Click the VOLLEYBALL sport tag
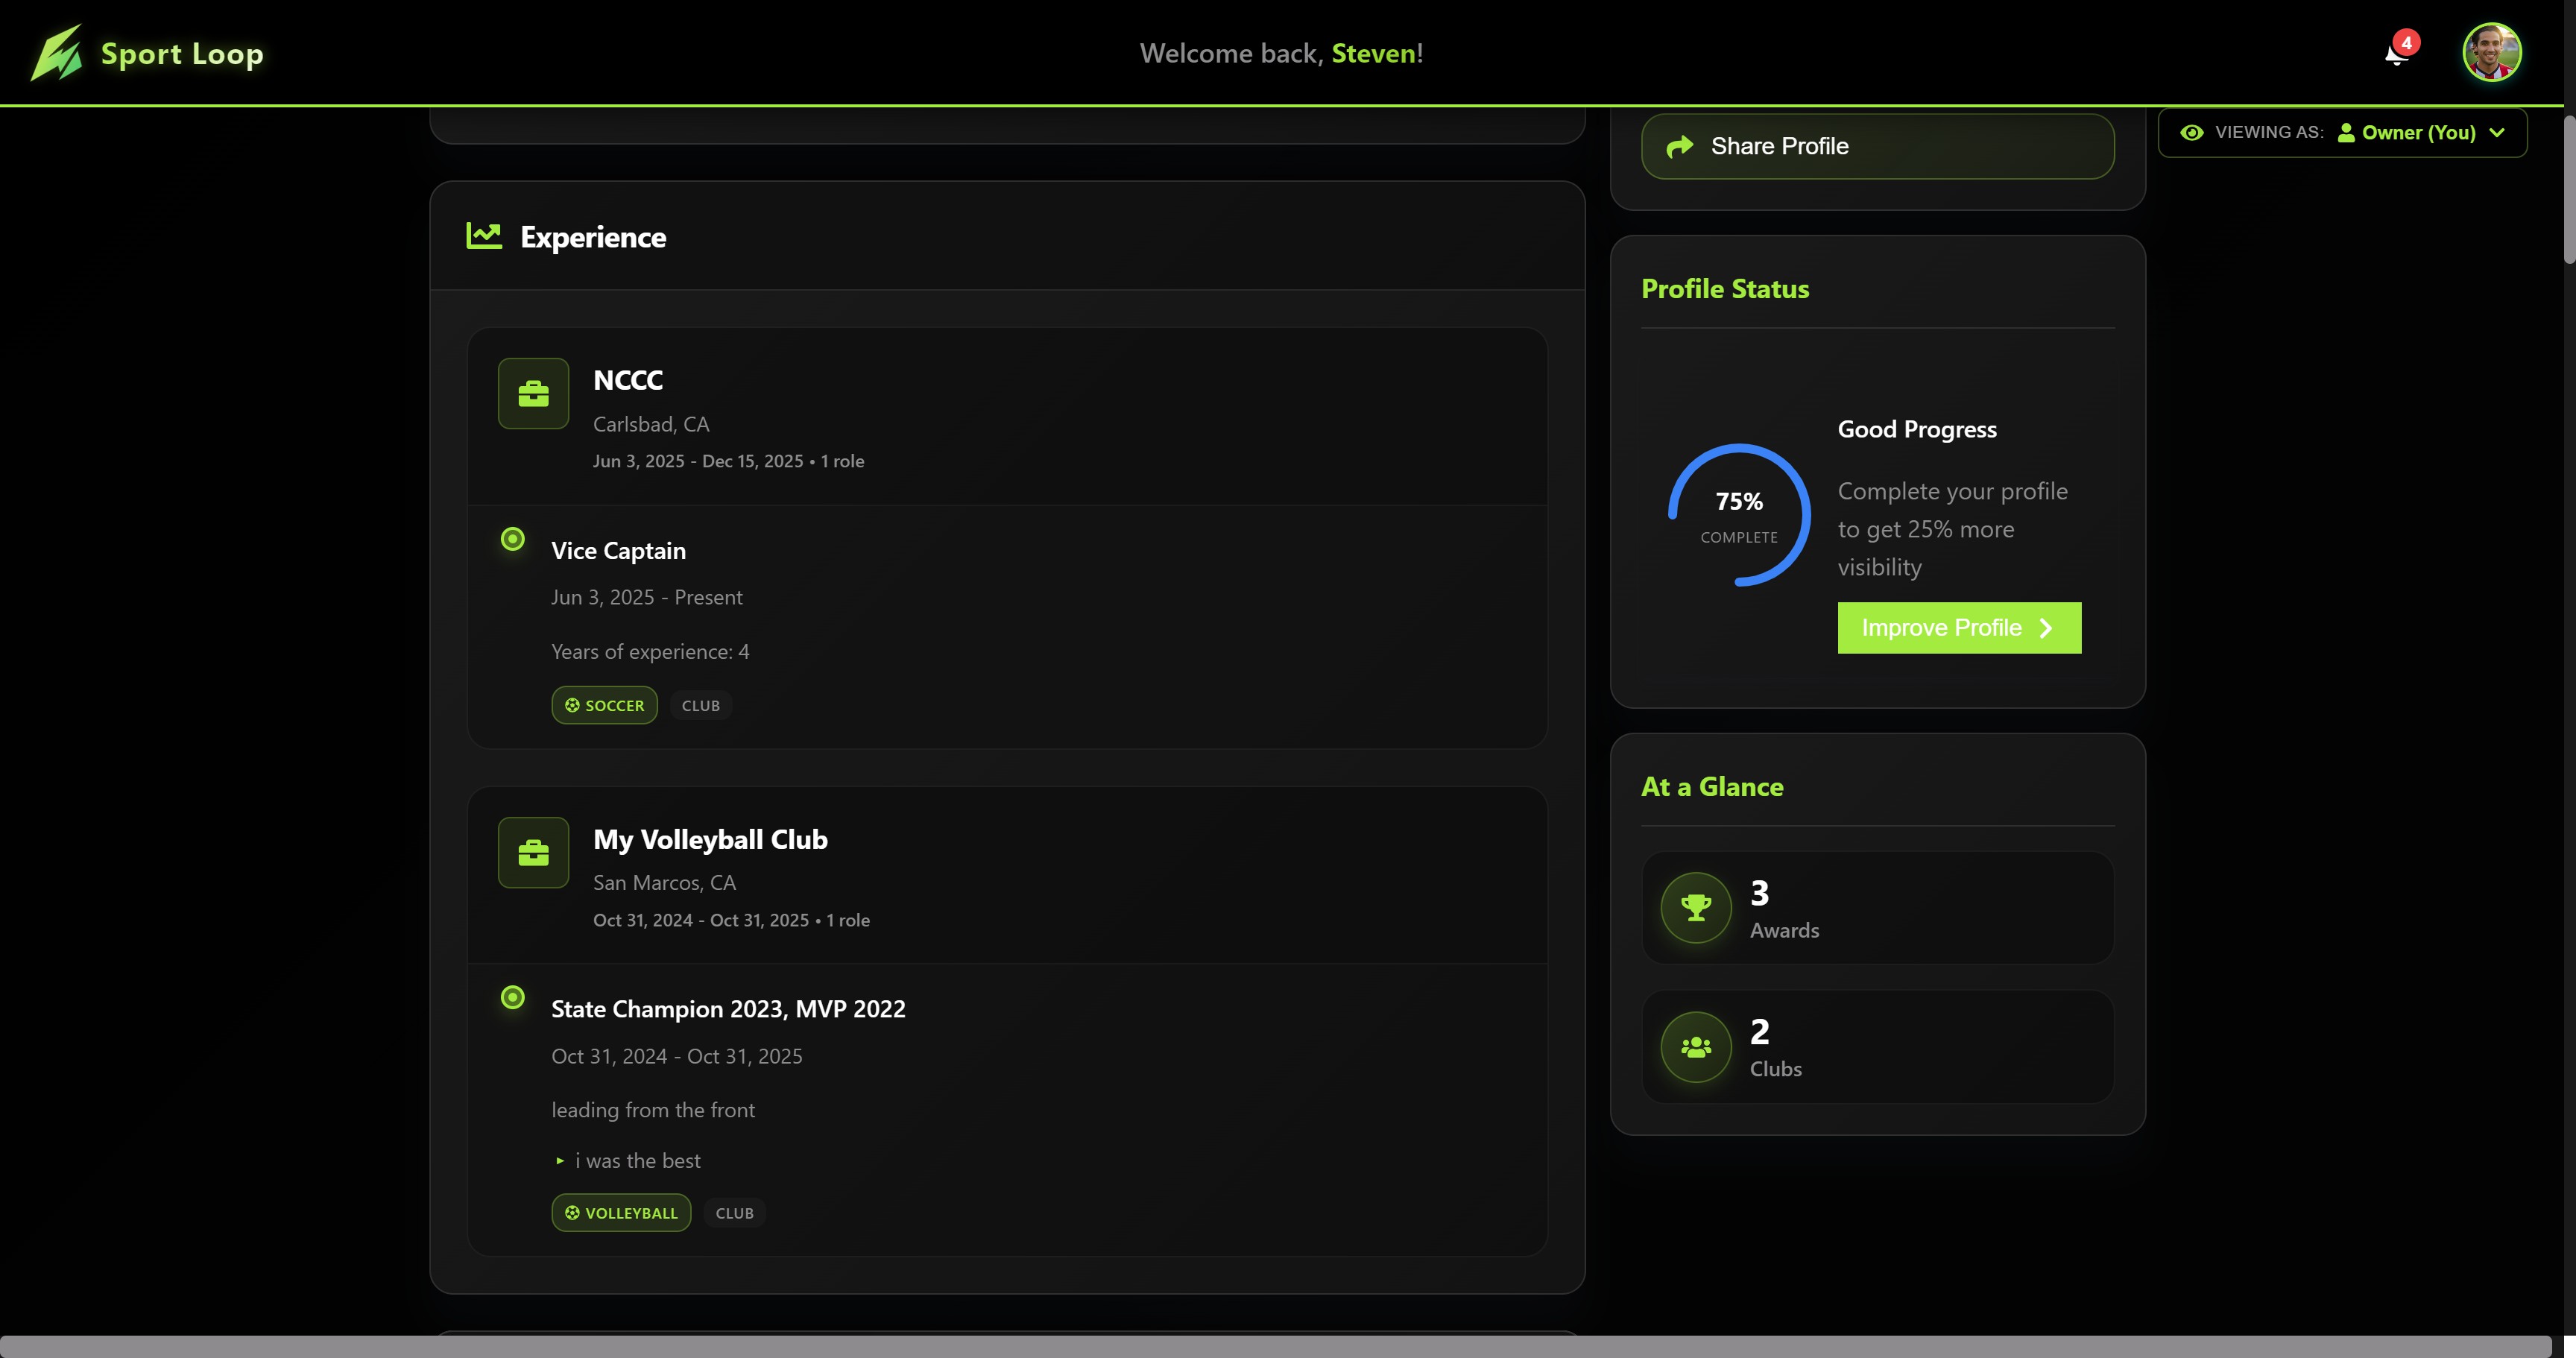This screenshot has width=2576, height=1358. [620, 1213]
